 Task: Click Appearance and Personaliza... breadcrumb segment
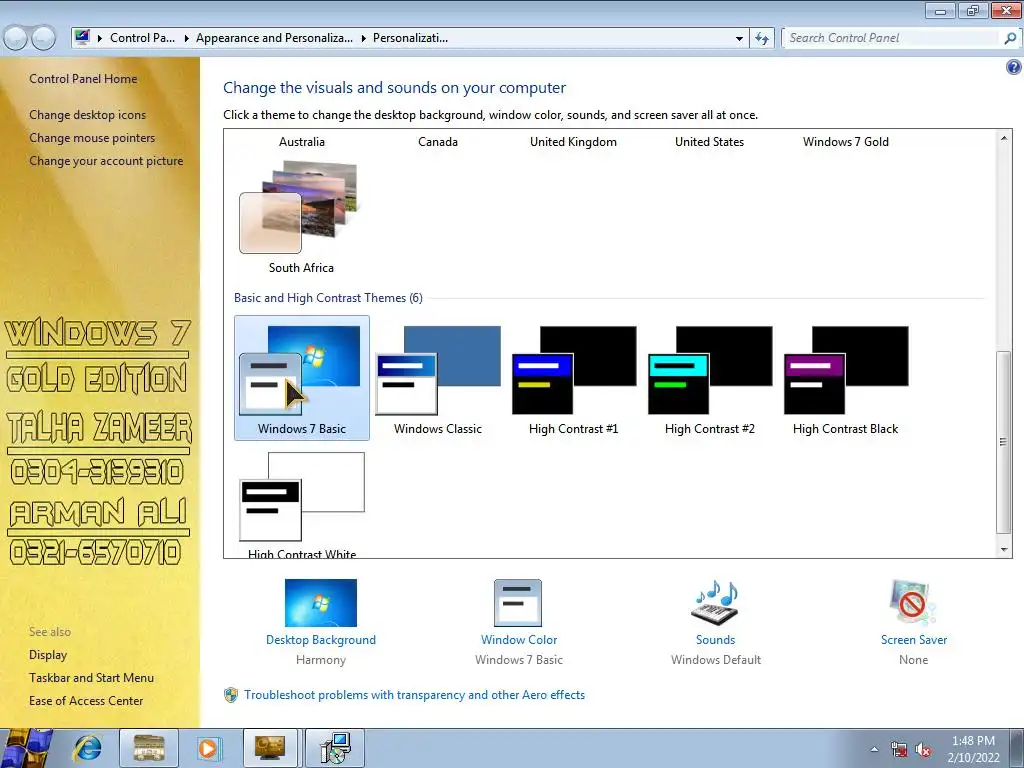point(274,38)
